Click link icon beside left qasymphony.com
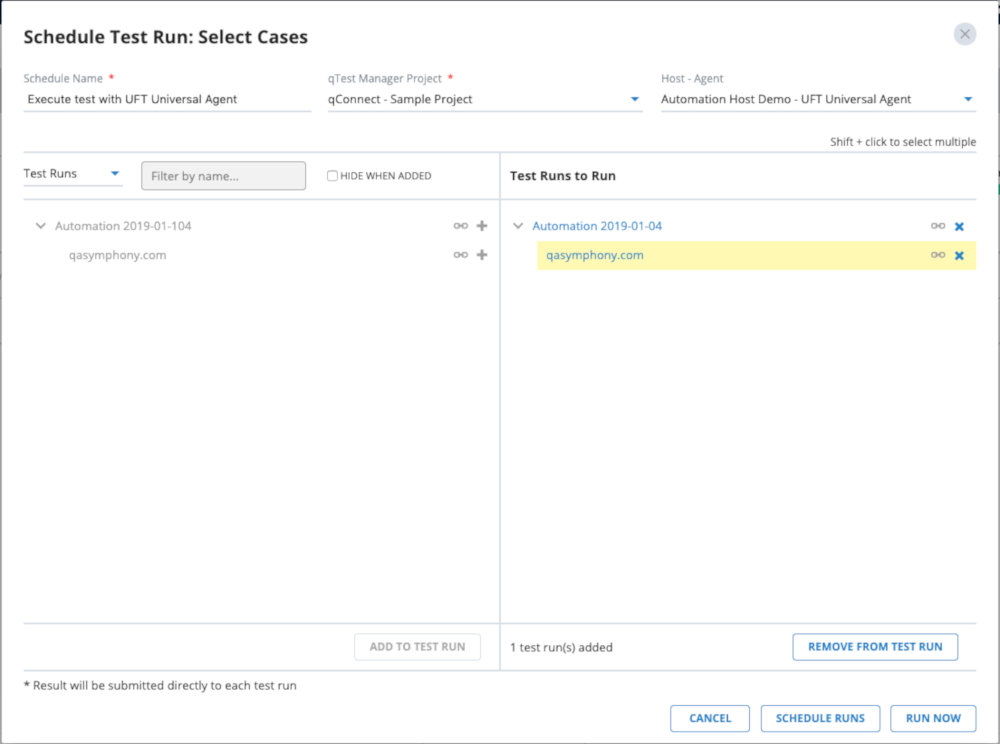 tap(460, 255)
